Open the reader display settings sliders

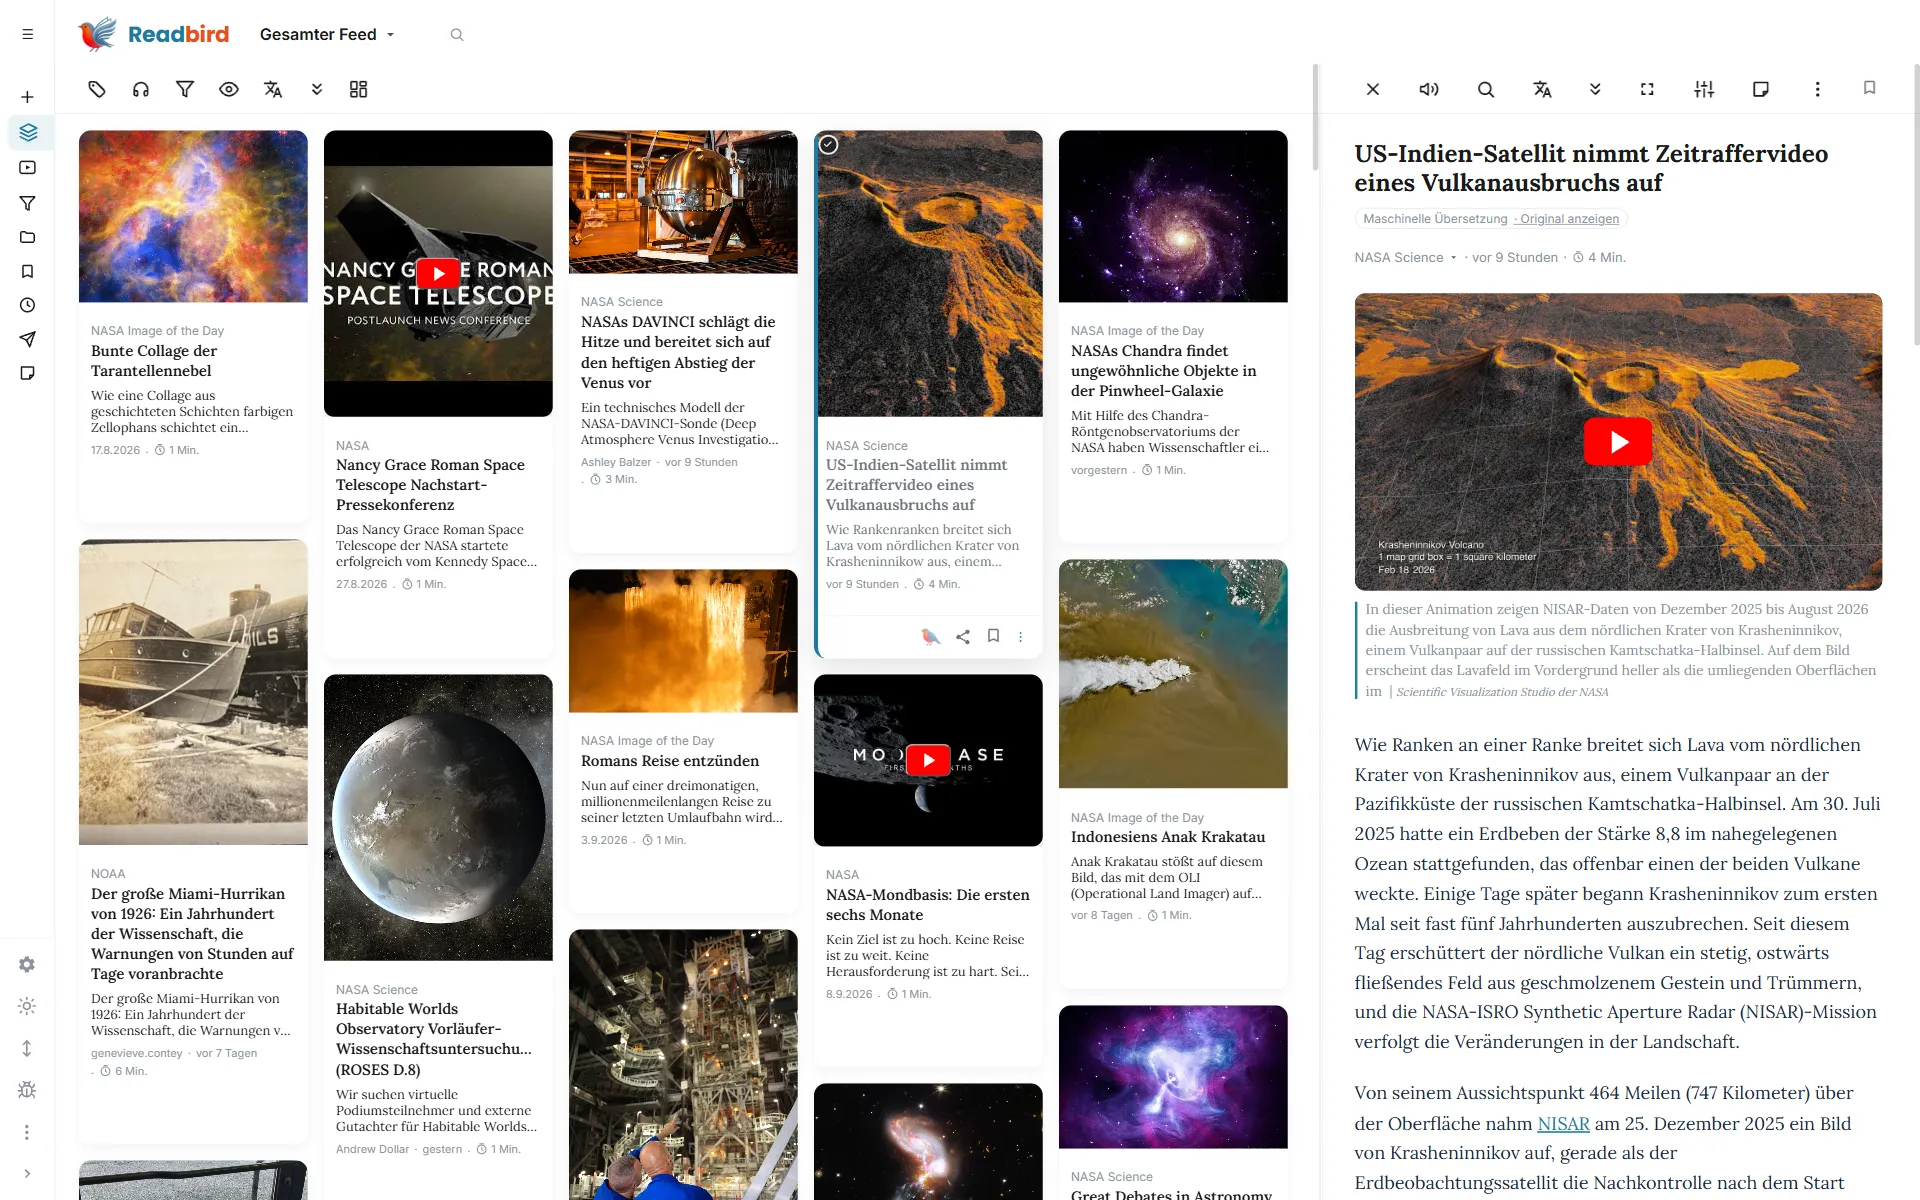[1704, 89]
